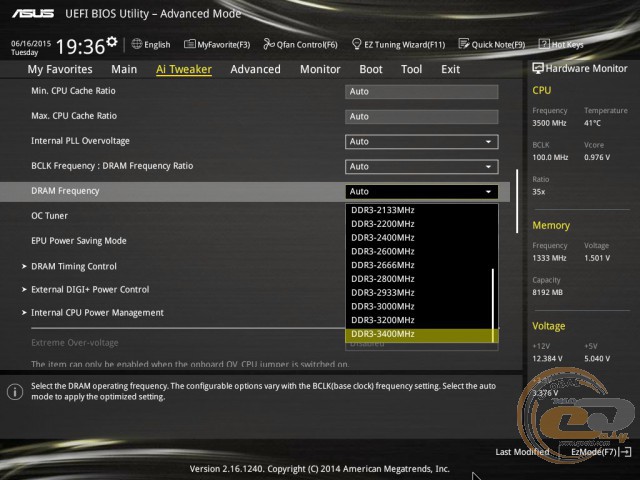The height and width of the screenshot is (480, 640).
Task: Click the main settings scrollbar
Action: (517, 201)
